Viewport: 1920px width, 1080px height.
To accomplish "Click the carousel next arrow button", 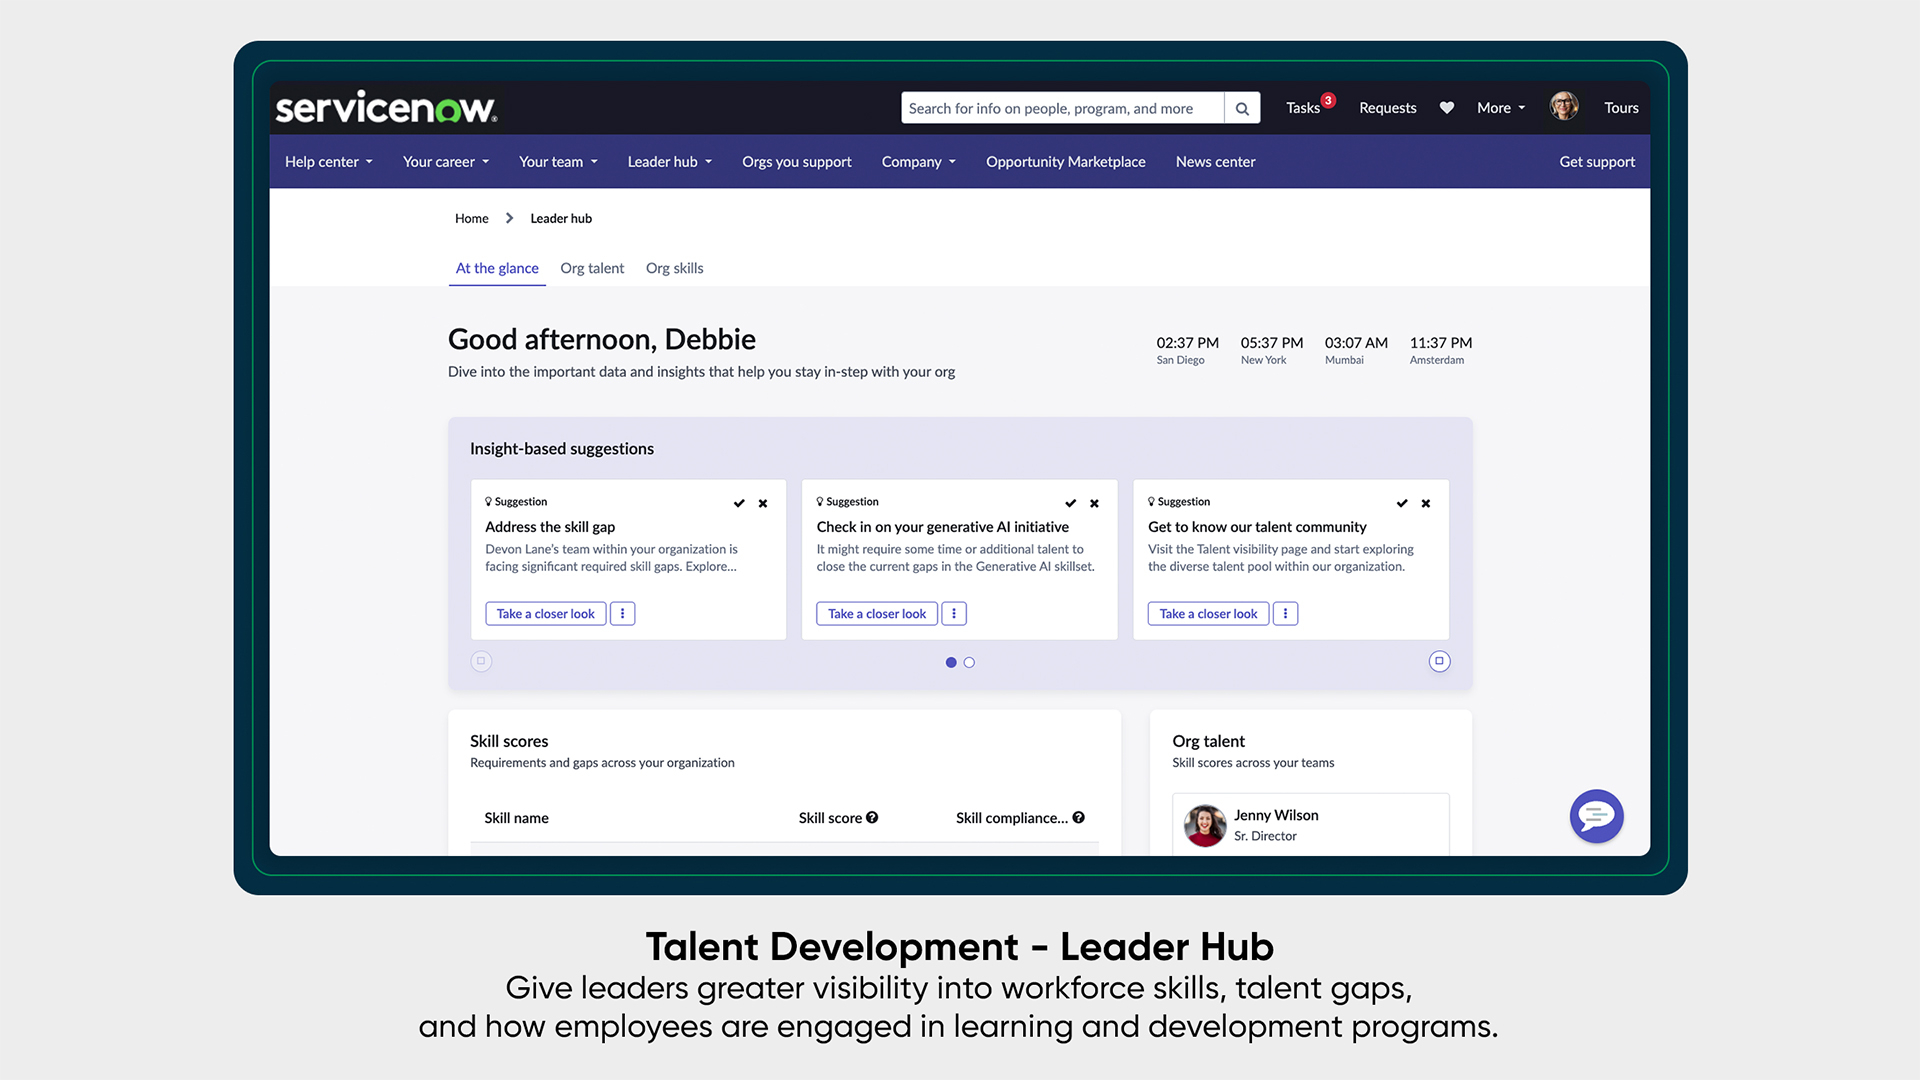I will pos(1439,661).
